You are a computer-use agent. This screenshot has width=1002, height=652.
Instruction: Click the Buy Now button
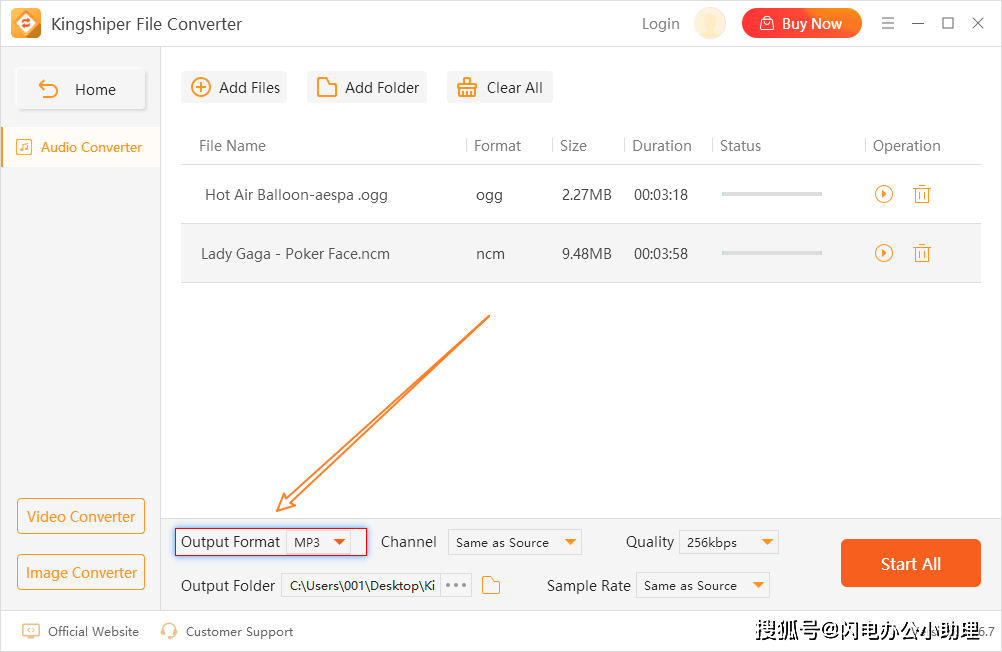point(801,24)
